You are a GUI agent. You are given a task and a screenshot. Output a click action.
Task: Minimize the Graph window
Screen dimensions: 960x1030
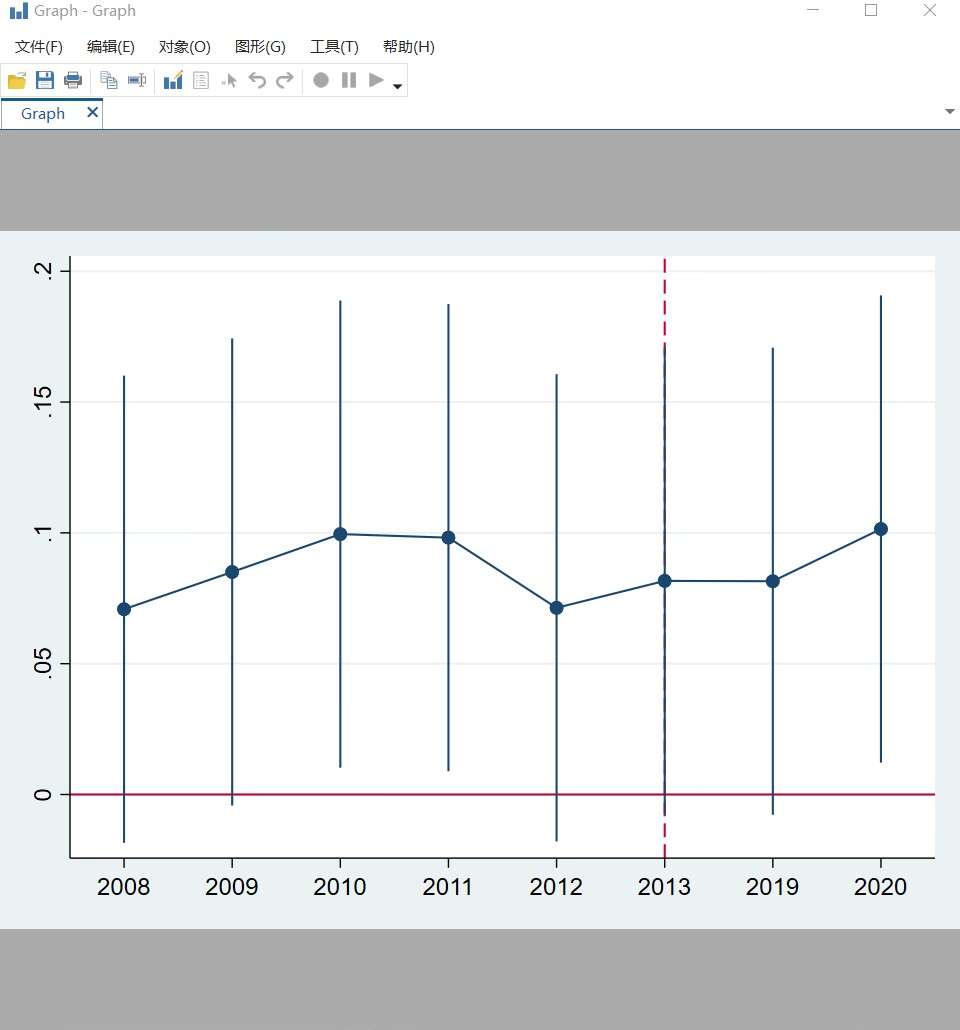click(813, 11)
